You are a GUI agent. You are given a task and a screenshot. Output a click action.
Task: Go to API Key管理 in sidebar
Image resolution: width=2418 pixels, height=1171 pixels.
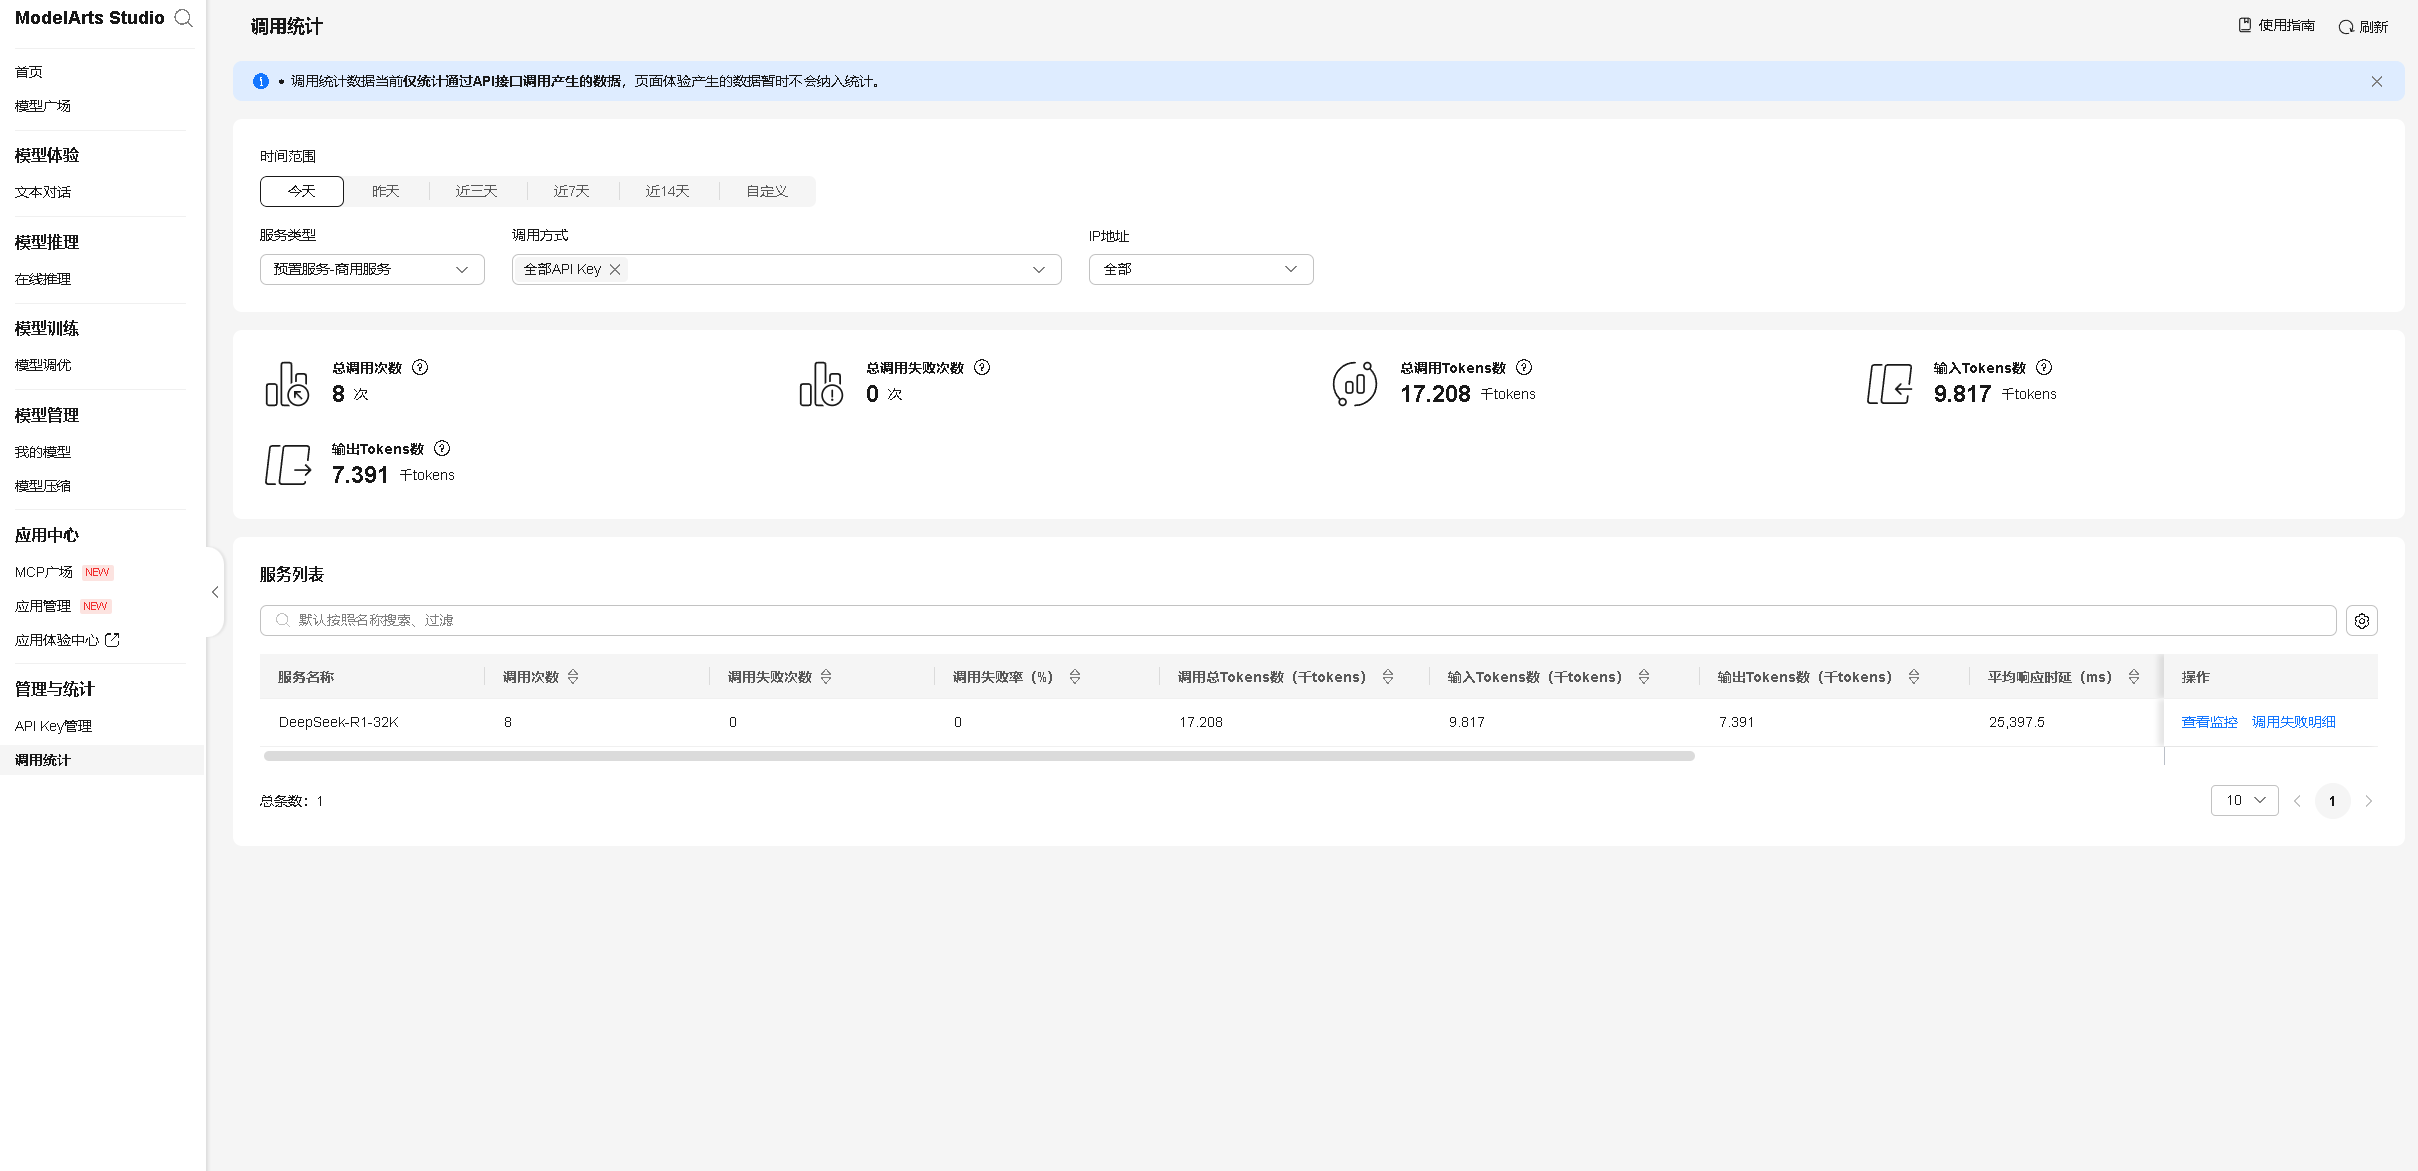coord(53,726)
